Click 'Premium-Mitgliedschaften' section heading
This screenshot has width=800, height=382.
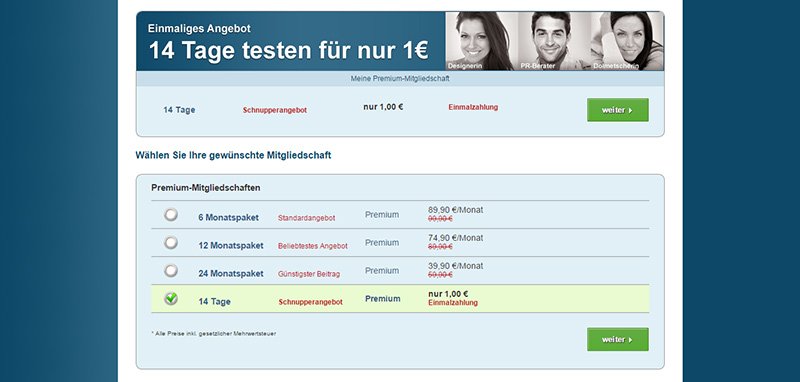click(206, 188)
